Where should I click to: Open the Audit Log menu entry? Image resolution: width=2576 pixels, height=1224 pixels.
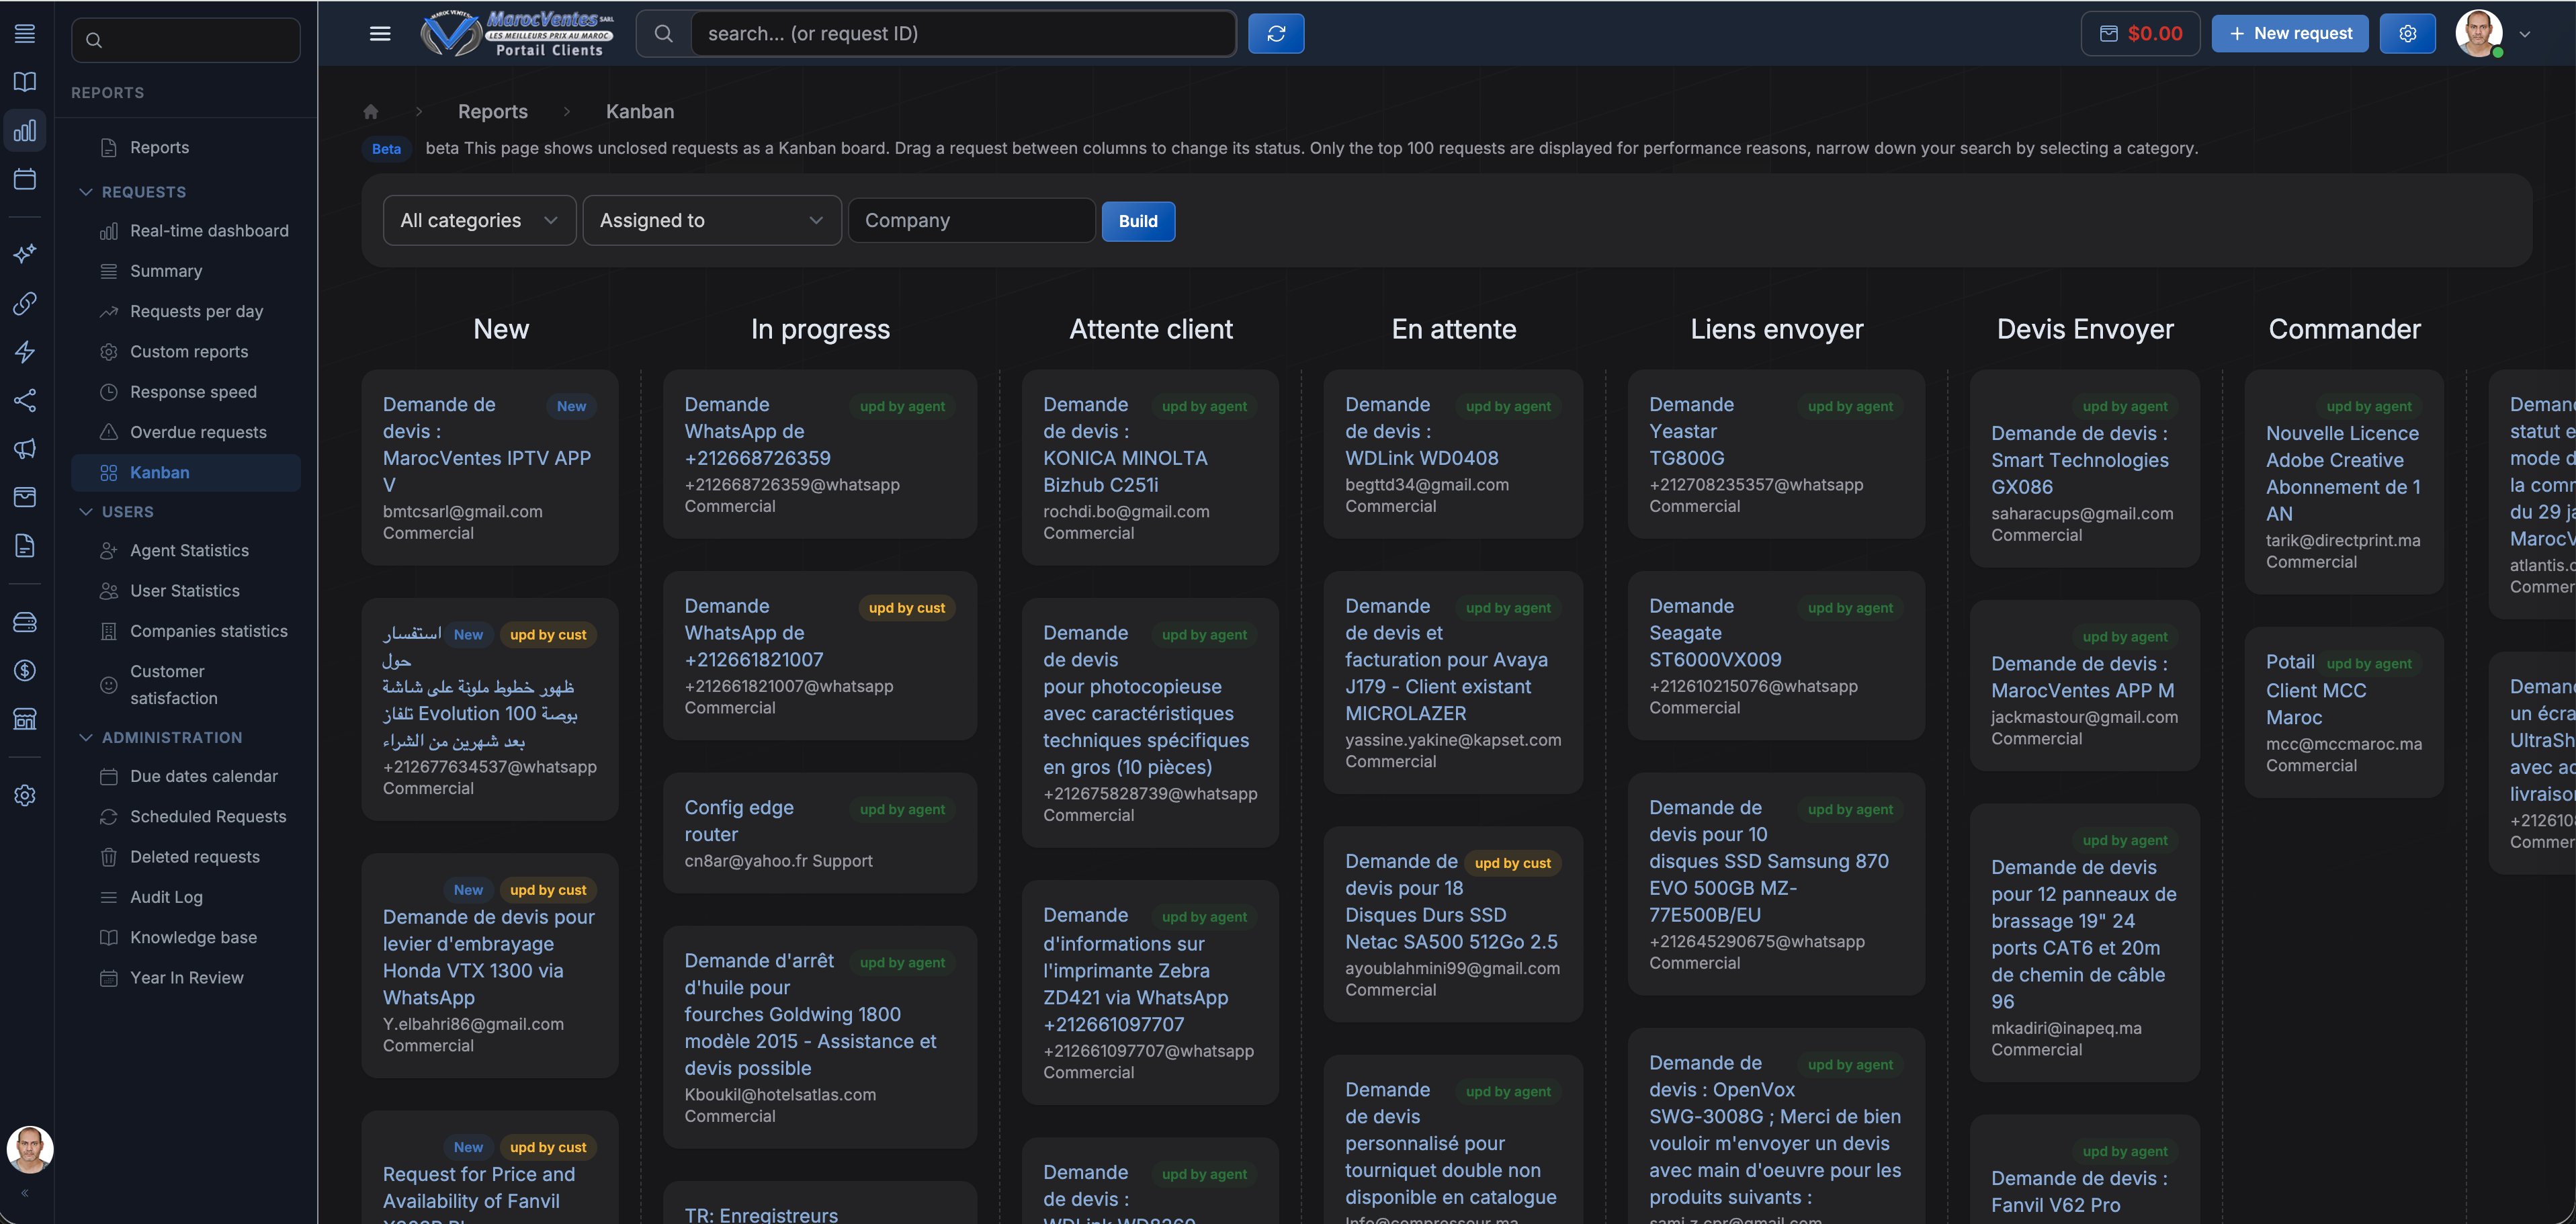(166, 897)
